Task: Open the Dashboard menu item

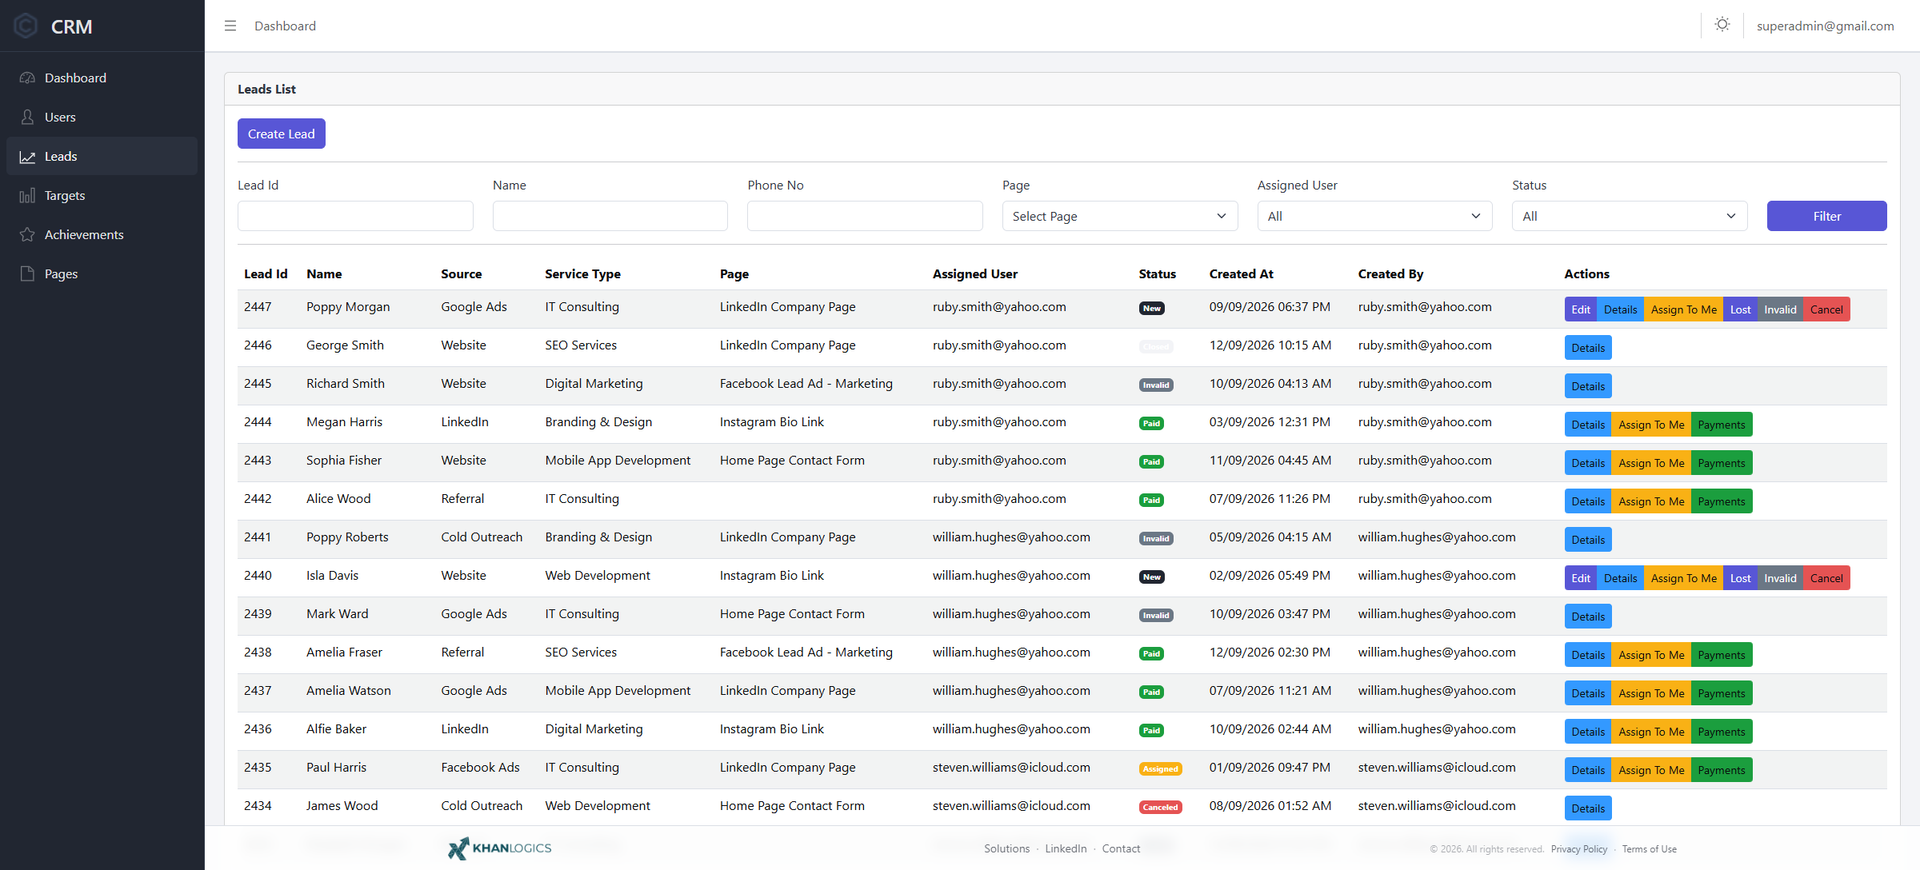Action: pos(102,78)
